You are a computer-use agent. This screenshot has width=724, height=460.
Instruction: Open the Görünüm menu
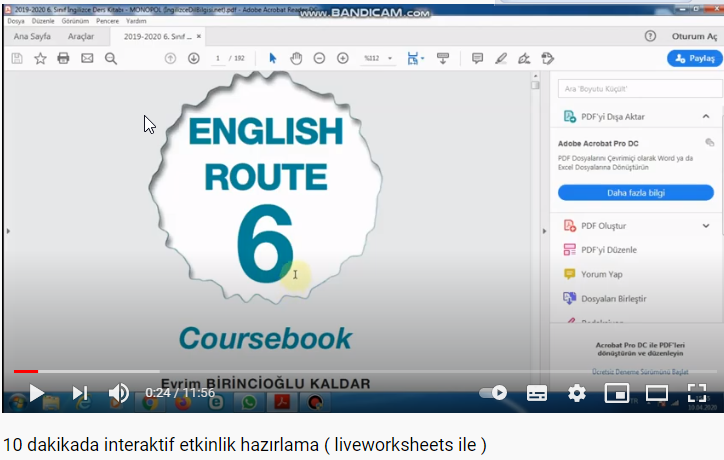[x=75, y=21]
